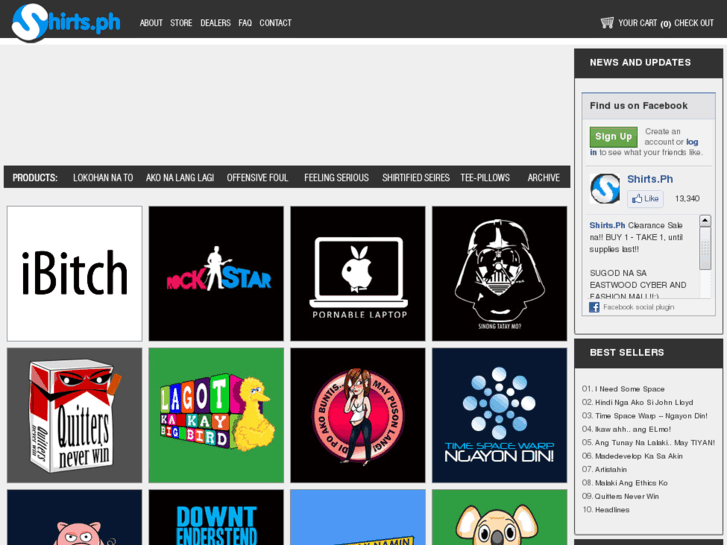Screen dimensions: 727x545
Task: Open best seller Artistahin
Action: pos(611,470)
